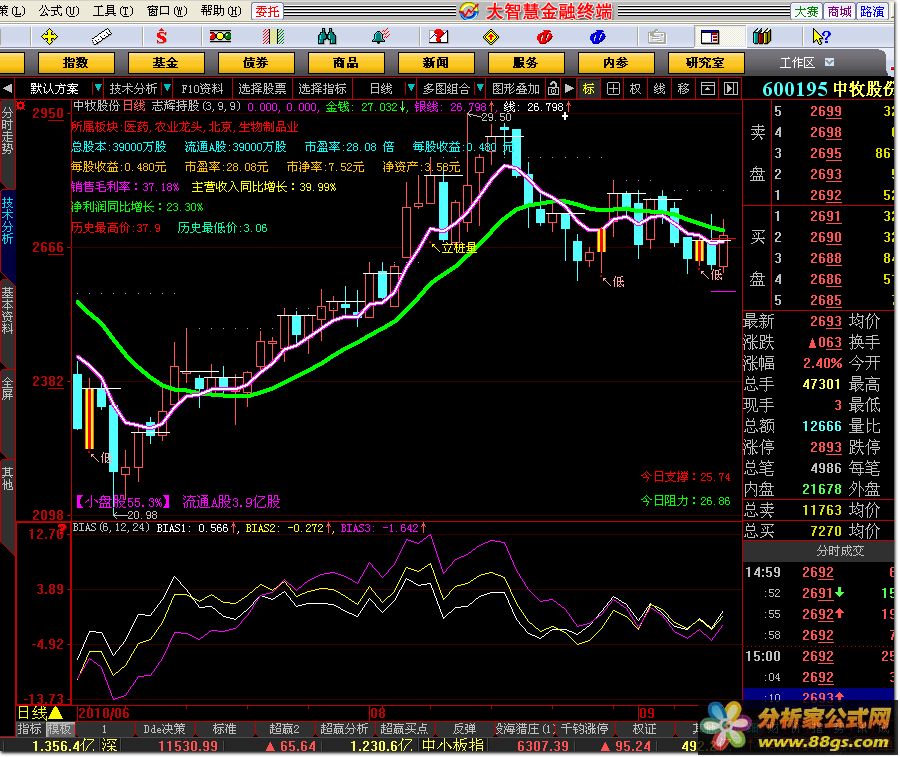The image size is (900, 757).
Task: Select the 千钧涨停 indicator tab
Action: 584,729
